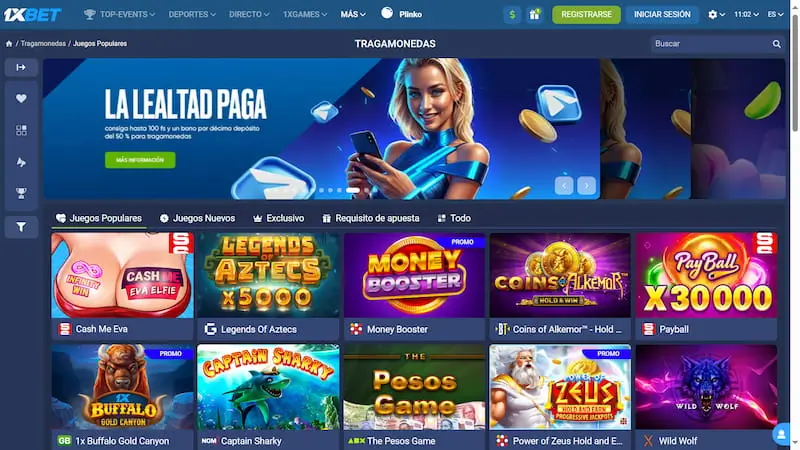Screen dimensions: 800x450
Task: Open the Money Booster game thumbnail
Action: [414, 276]
